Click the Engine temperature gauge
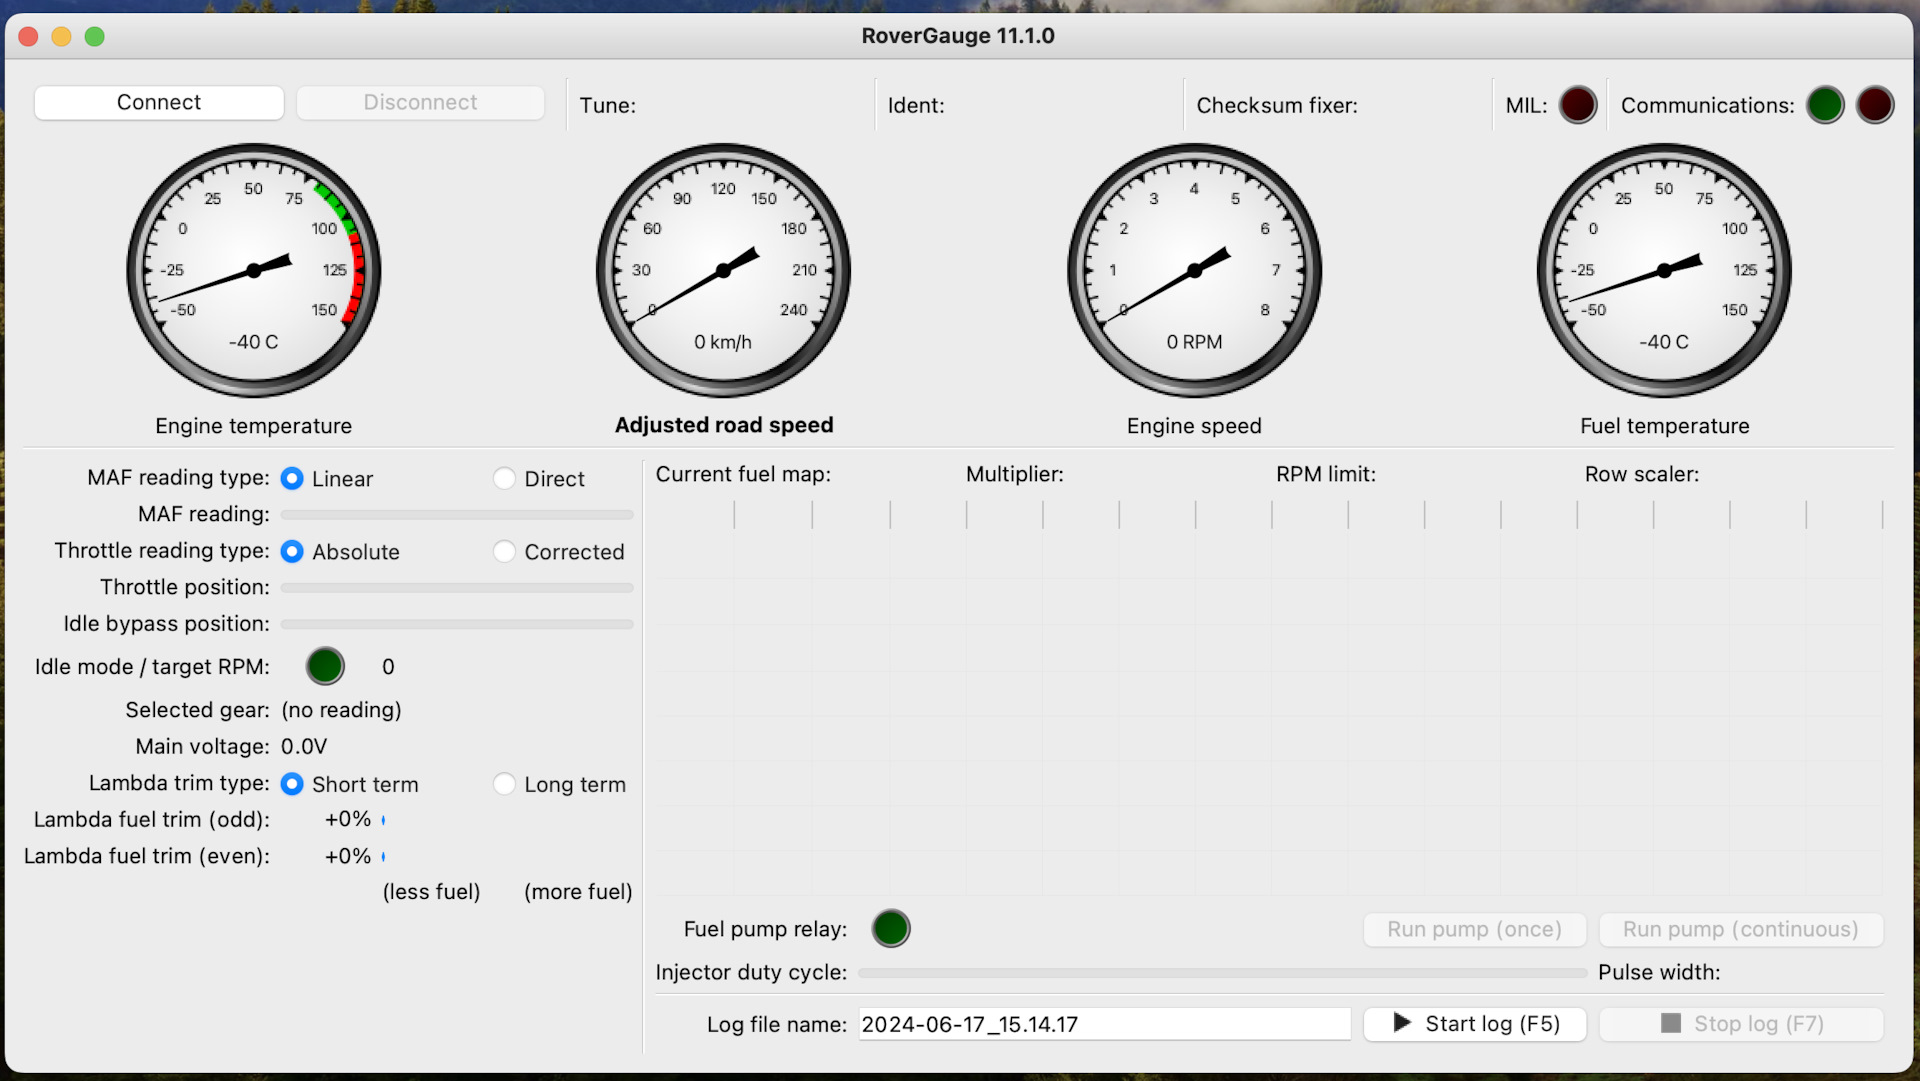This screenshot has width=1920, height=1081. (x=253, y=270)
